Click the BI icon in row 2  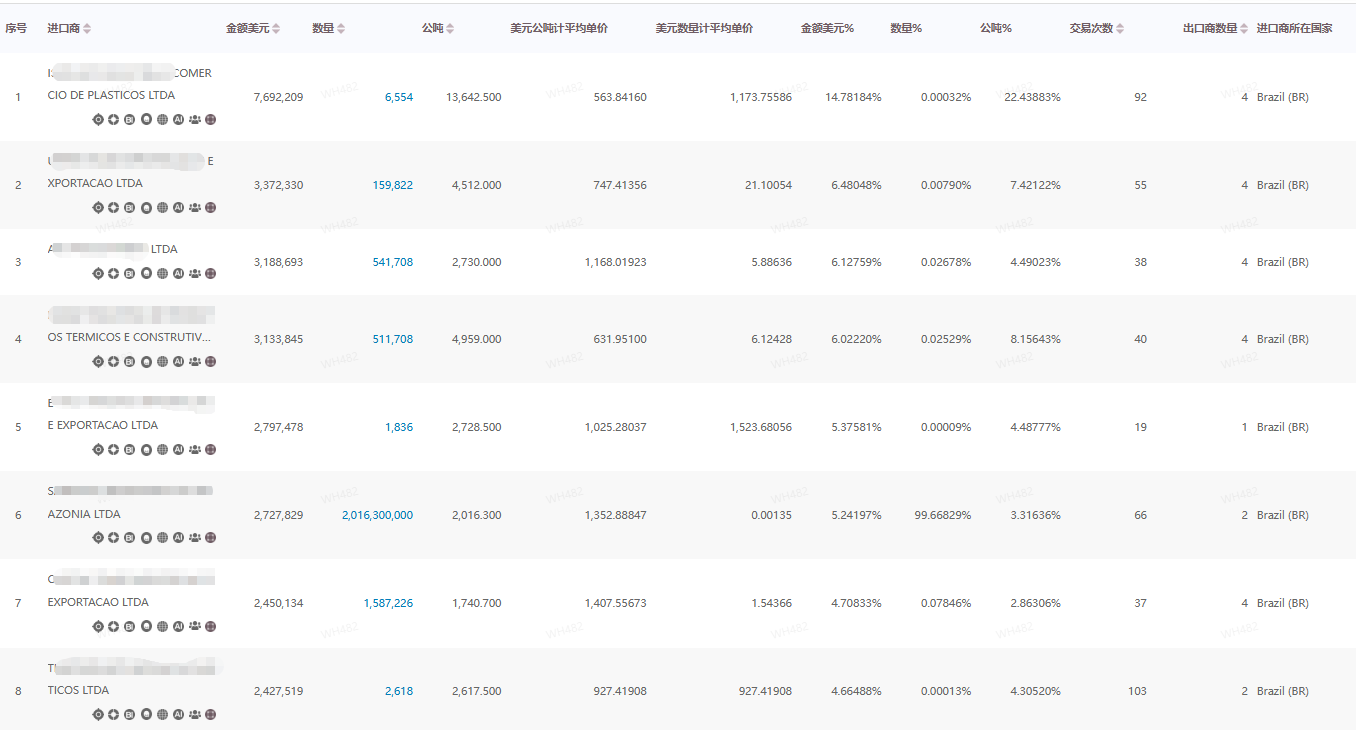[x=130, y=208]
